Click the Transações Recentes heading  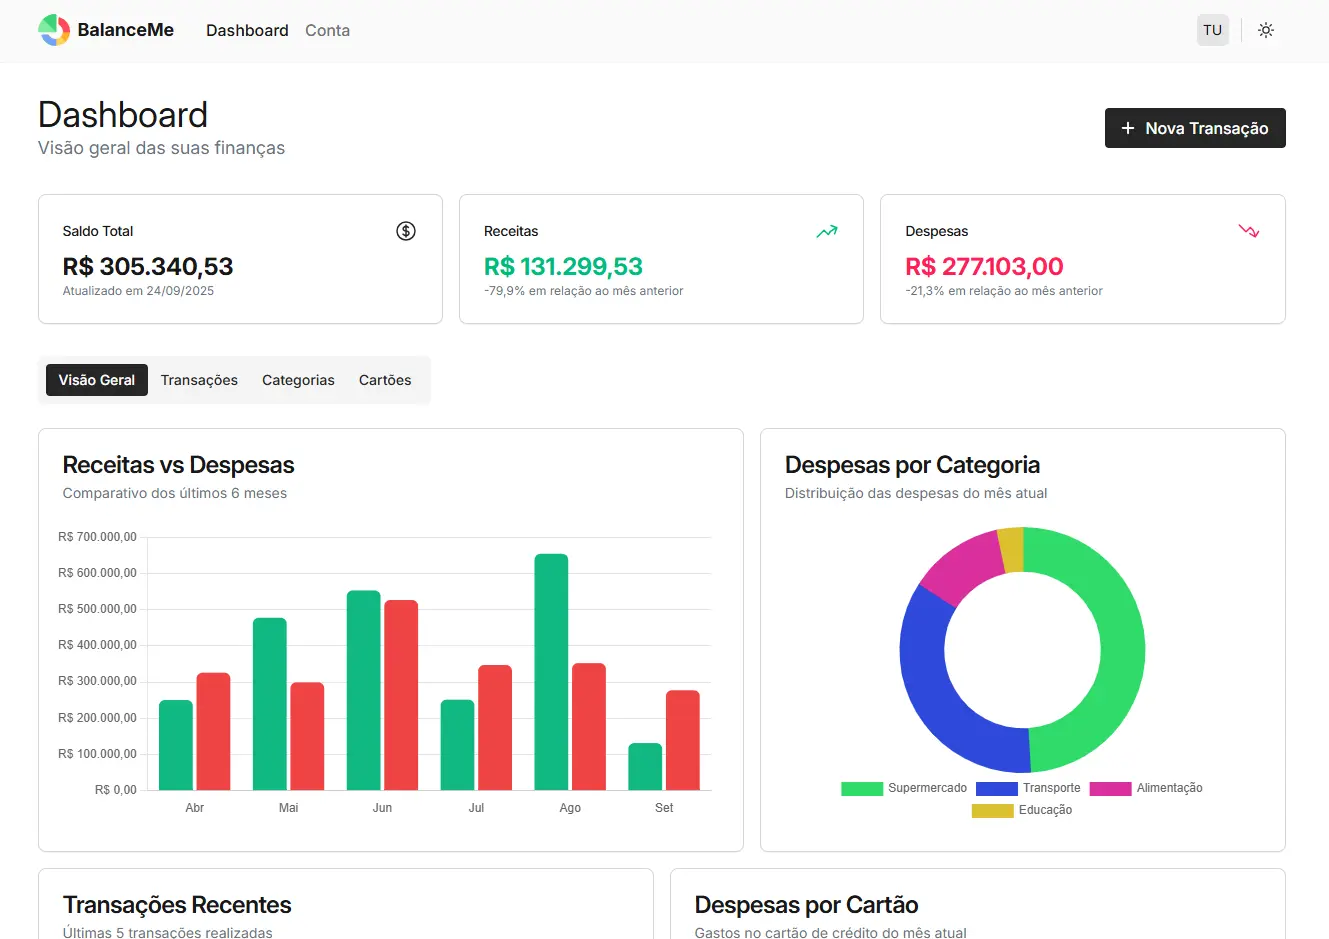[x=177, y=905]
